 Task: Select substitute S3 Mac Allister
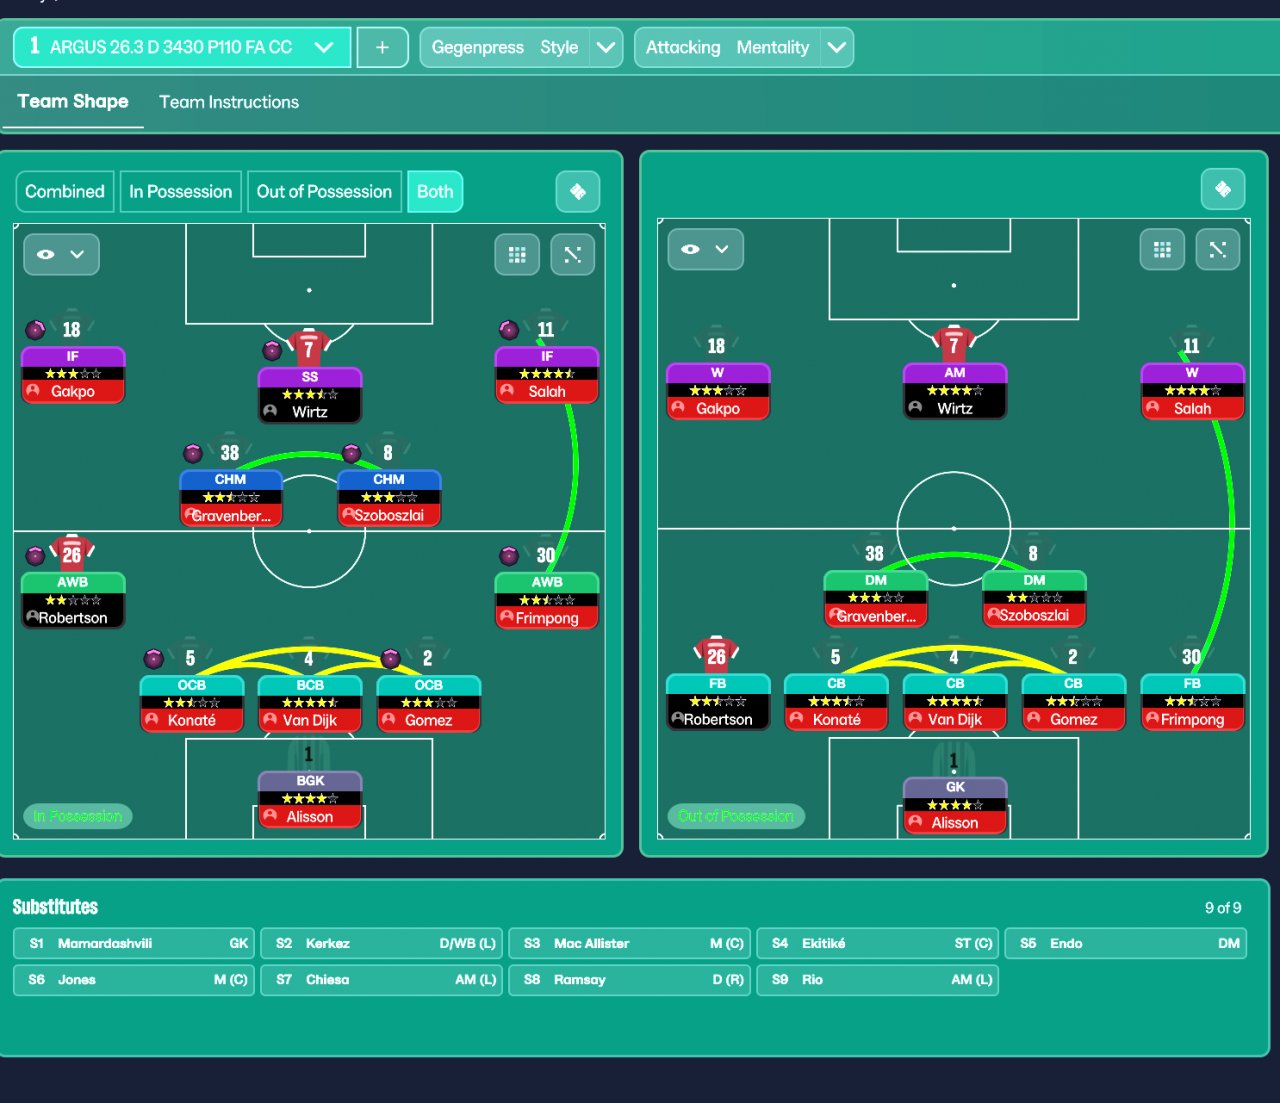(x=630, y=943)
